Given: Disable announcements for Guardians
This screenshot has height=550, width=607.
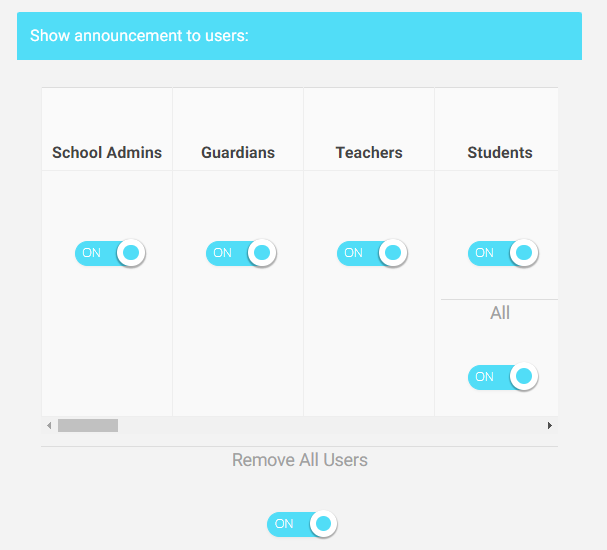Looking at the screenshot, I should (x=241, y=253).
